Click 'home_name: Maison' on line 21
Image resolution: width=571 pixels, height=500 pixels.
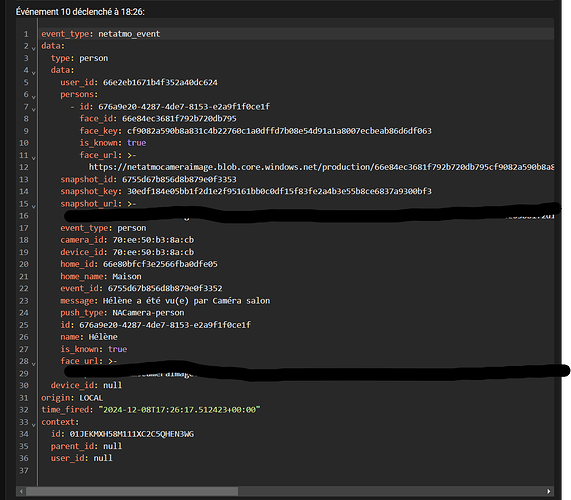(x=101, y=276)
